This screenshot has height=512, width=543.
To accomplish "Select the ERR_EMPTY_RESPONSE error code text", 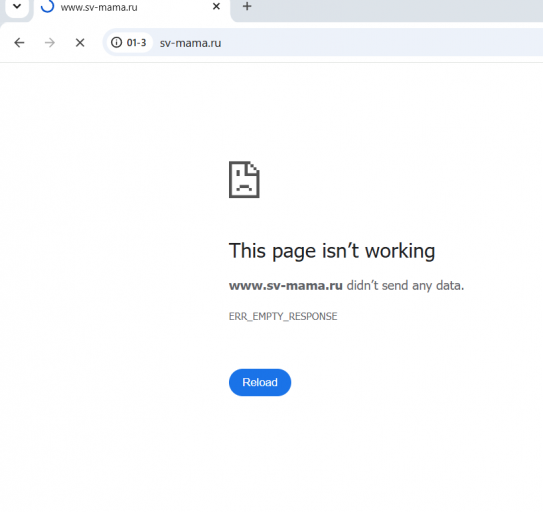I will pos(283,316).
